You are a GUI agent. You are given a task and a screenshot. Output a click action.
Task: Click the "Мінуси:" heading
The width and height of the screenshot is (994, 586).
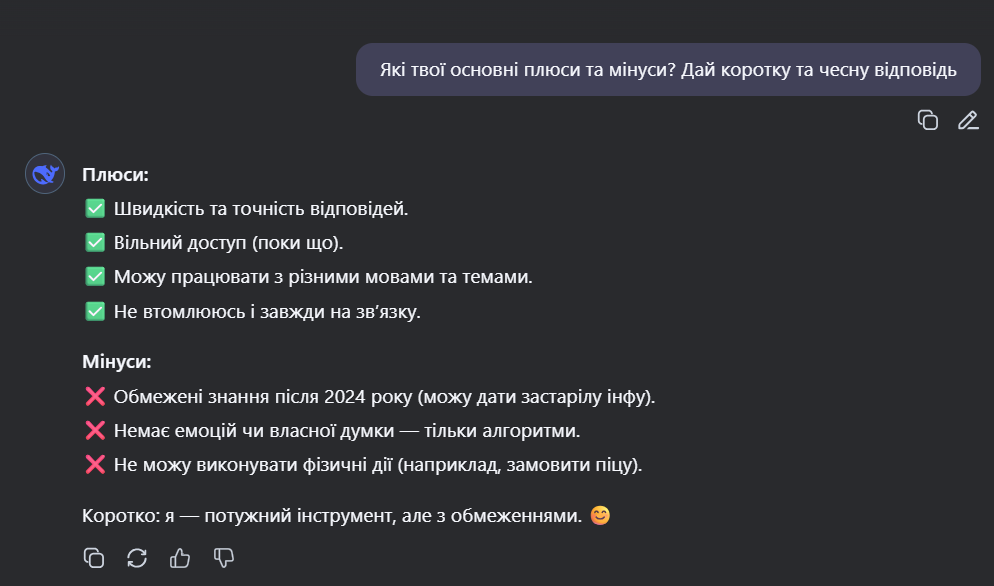tap(117, 361)
